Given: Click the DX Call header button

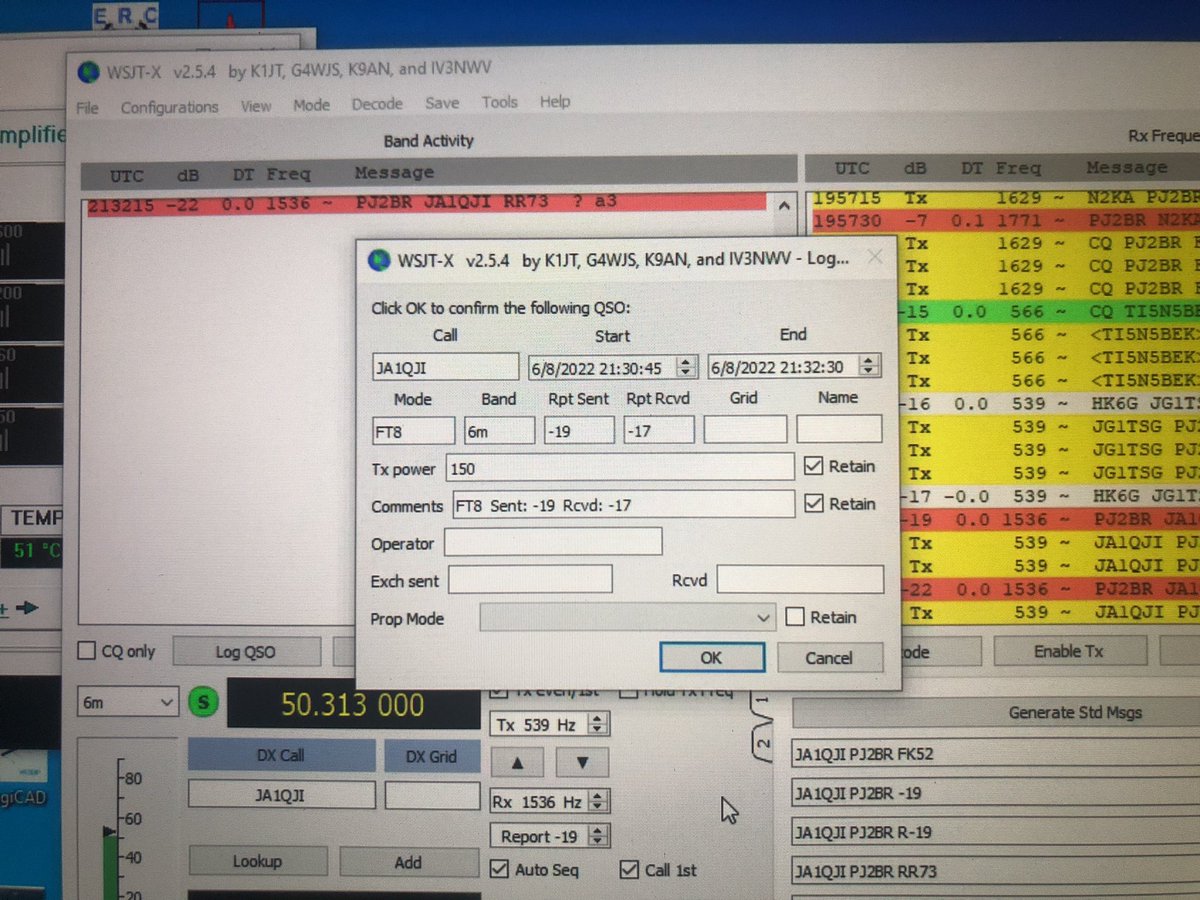Looking at the screenshot, I should coord(281,755).
